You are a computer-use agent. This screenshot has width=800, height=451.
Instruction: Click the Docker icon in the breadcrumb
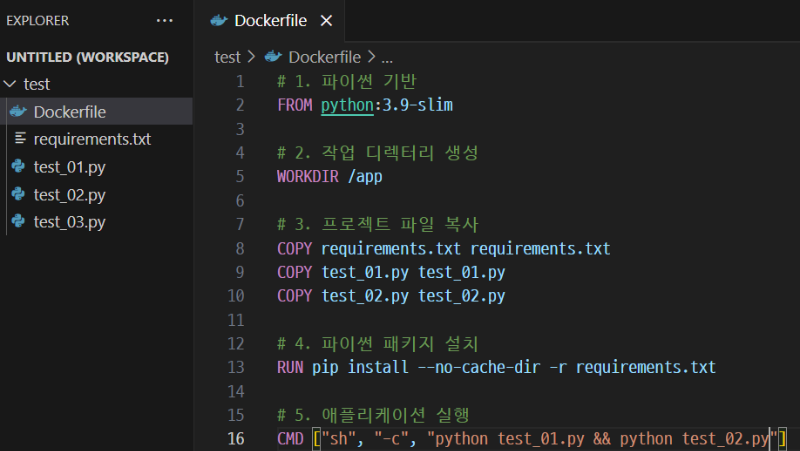tap(273, 57)
